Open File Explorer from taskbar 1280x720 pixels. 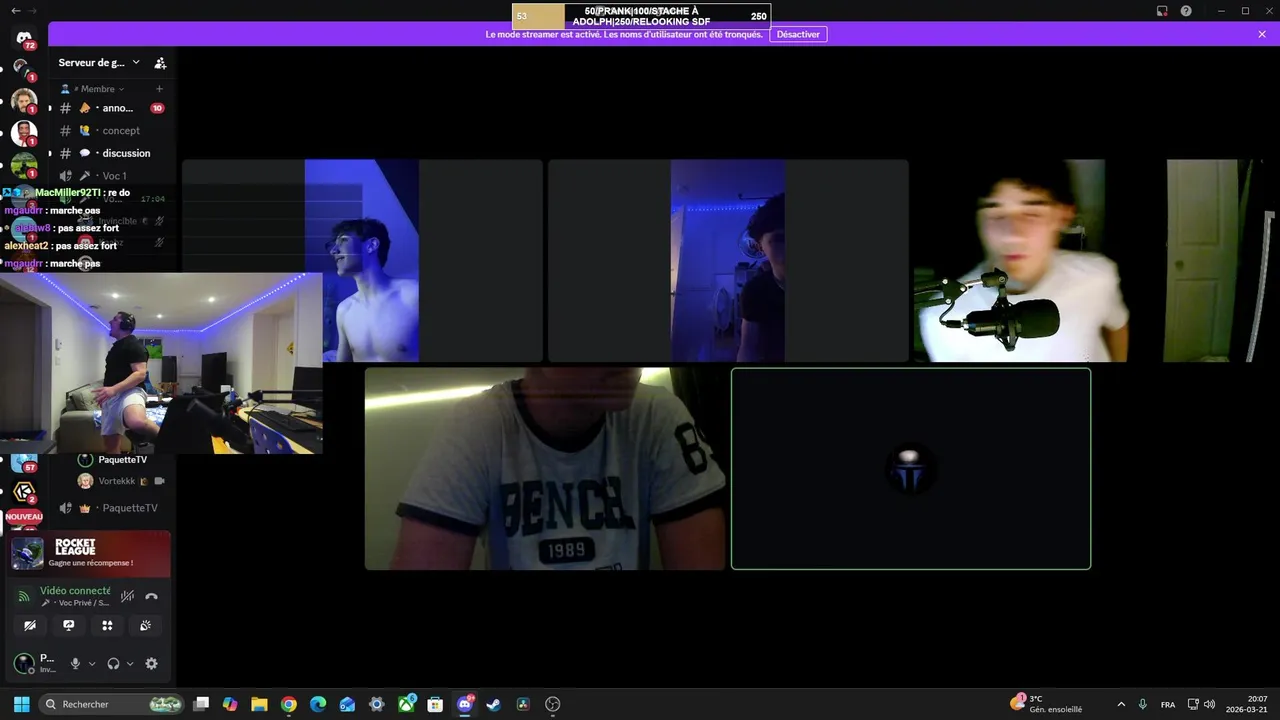[259, 704]
